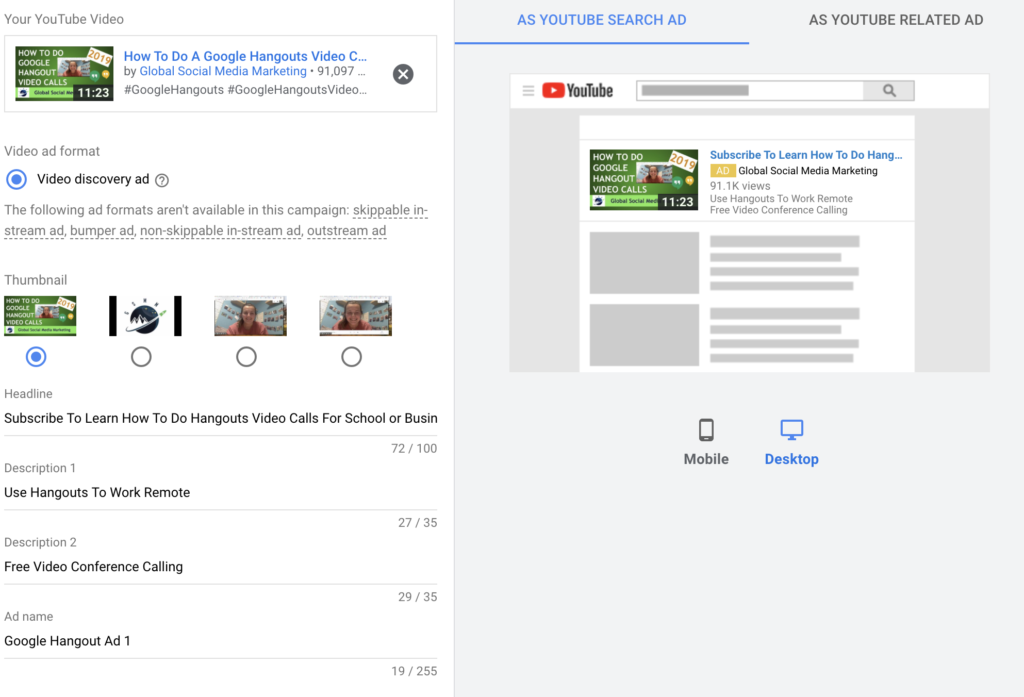Click the non-skippable in-stream ad term
The image size is (1024, 697).
(x=221, y=231)
